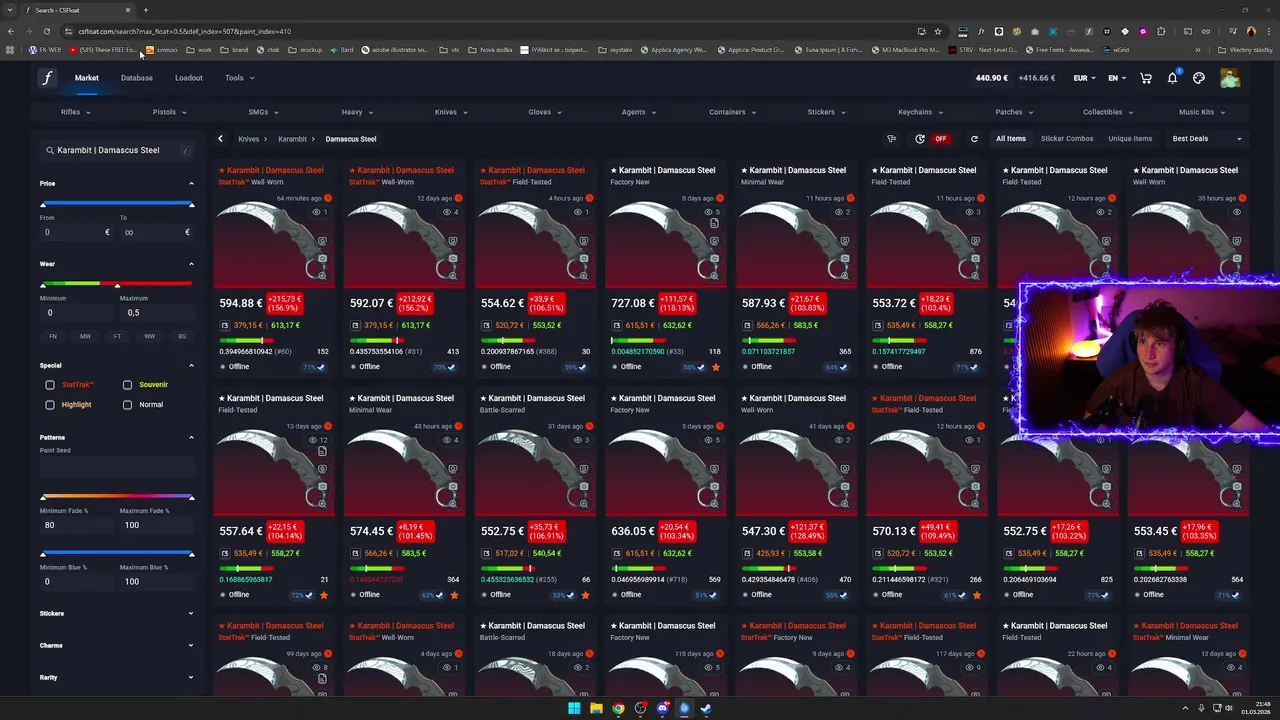Click the buy-order icon on 592.07 € listing
Viewport: 1280px width, 720px height.
coord(356,325)
